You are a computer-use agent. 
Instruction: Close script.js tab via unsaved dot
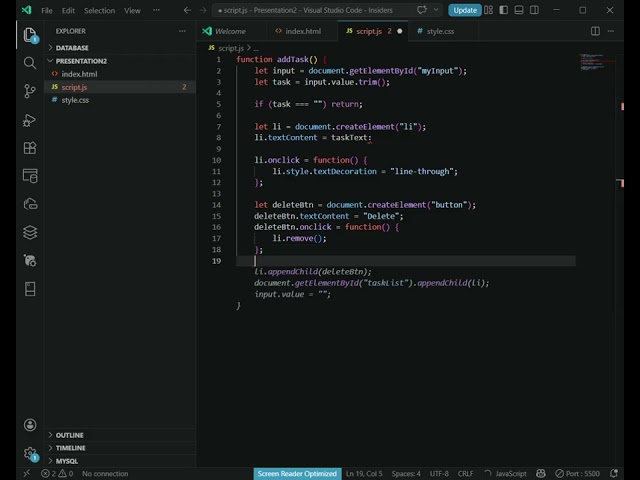(400, 31)
